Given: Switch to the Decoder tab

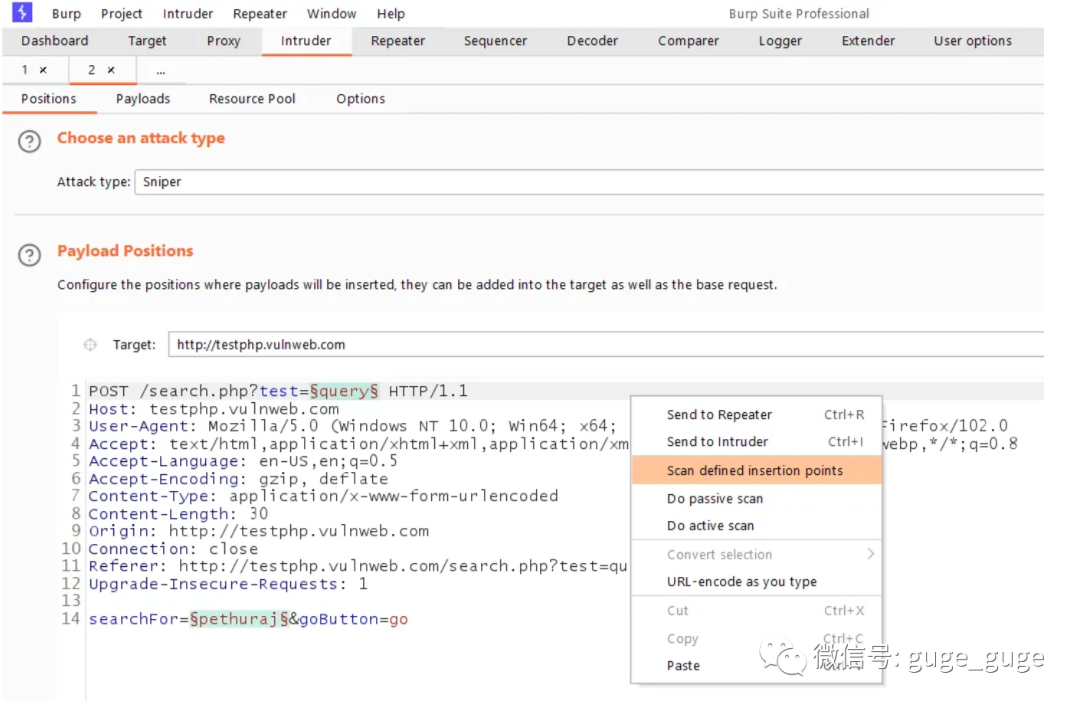Looking at the screenshot, I should [x=592, y=41].
